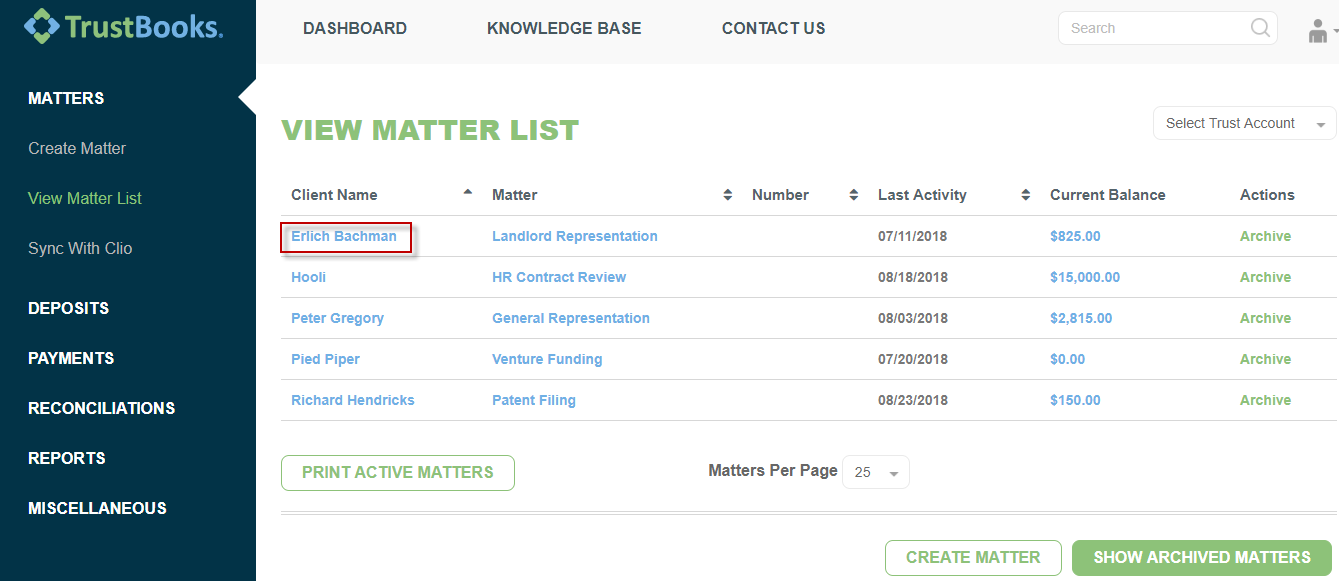Click Show Archived Matters button
This screenshot has width=1339, height=581.
click(x=1202, y=558)
